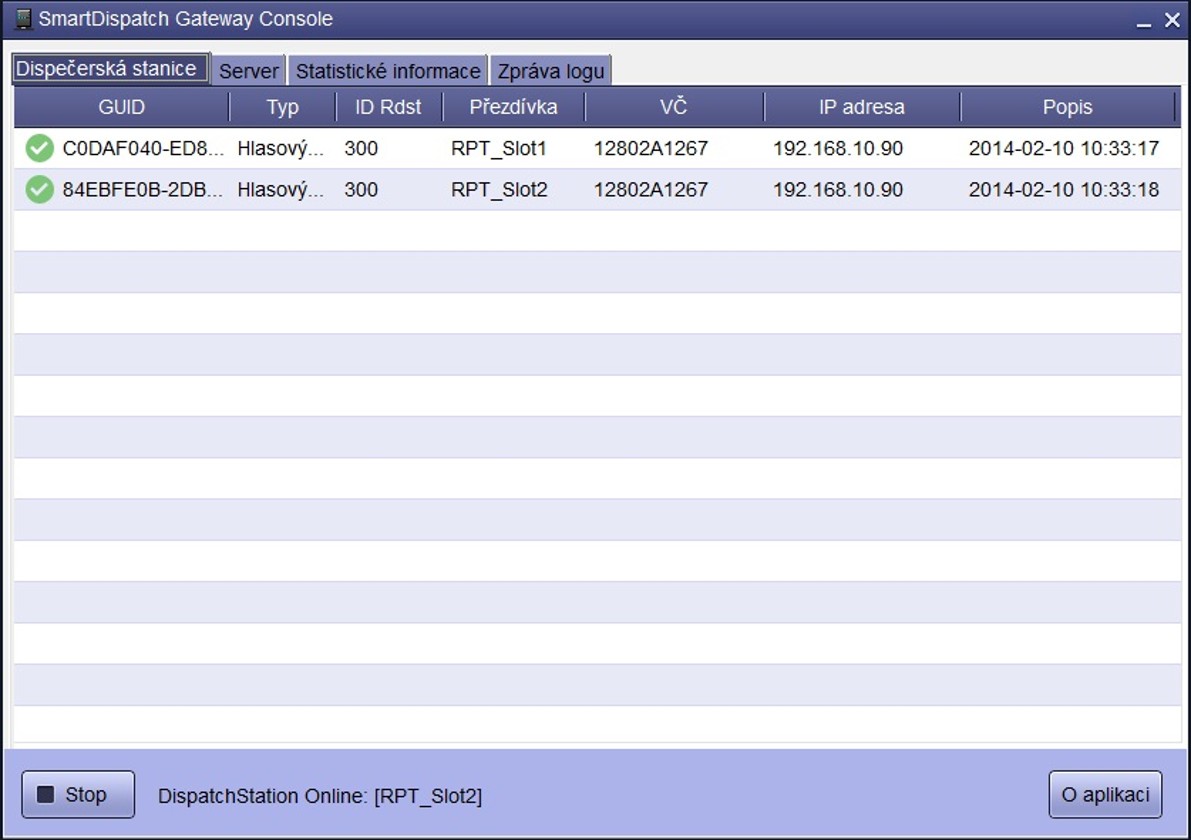Sort by the Typ column header
Image resolution: width=1191 pixels, height=840 pixels.
coord(283,107)
